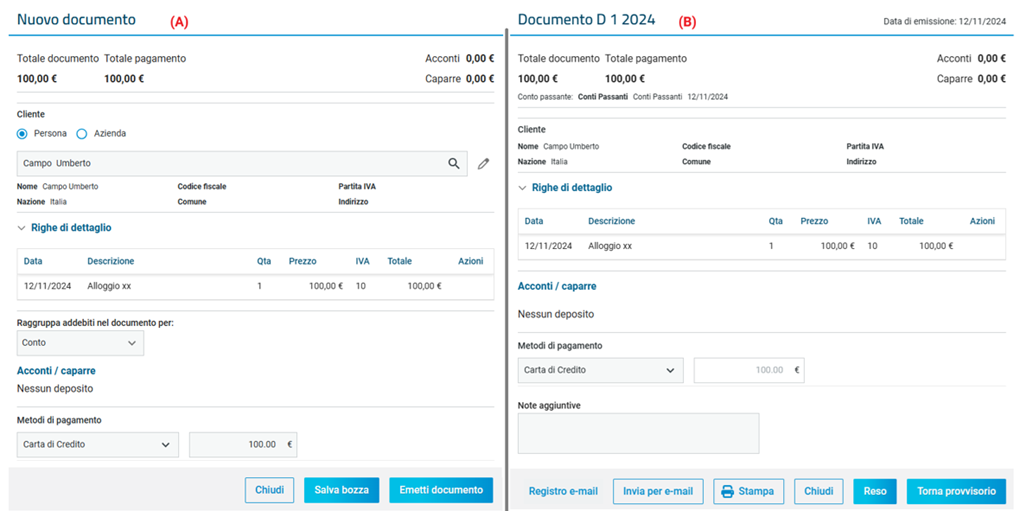Open Carta di Credito dropdown in Documento D 1 2024
The height and width of the screenshot is (511, 1033).
601,370
